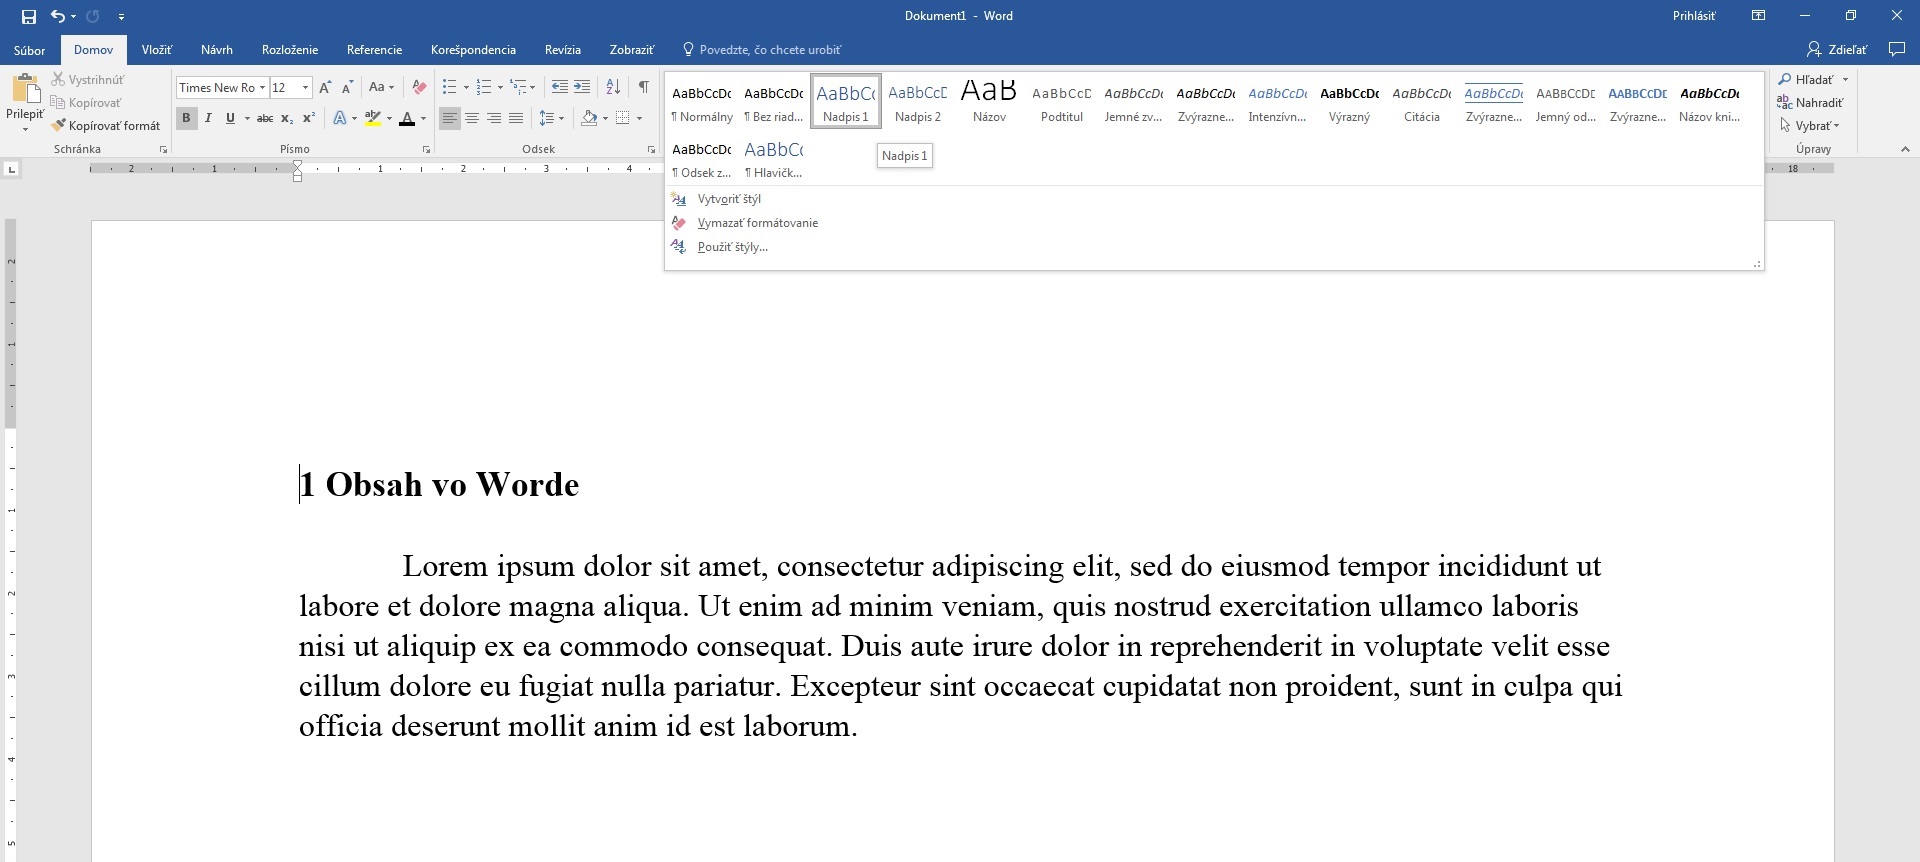This screenshot has height=862, width=1920.
Task: Increase paragraph indent
Action: (x=582, y=87)
